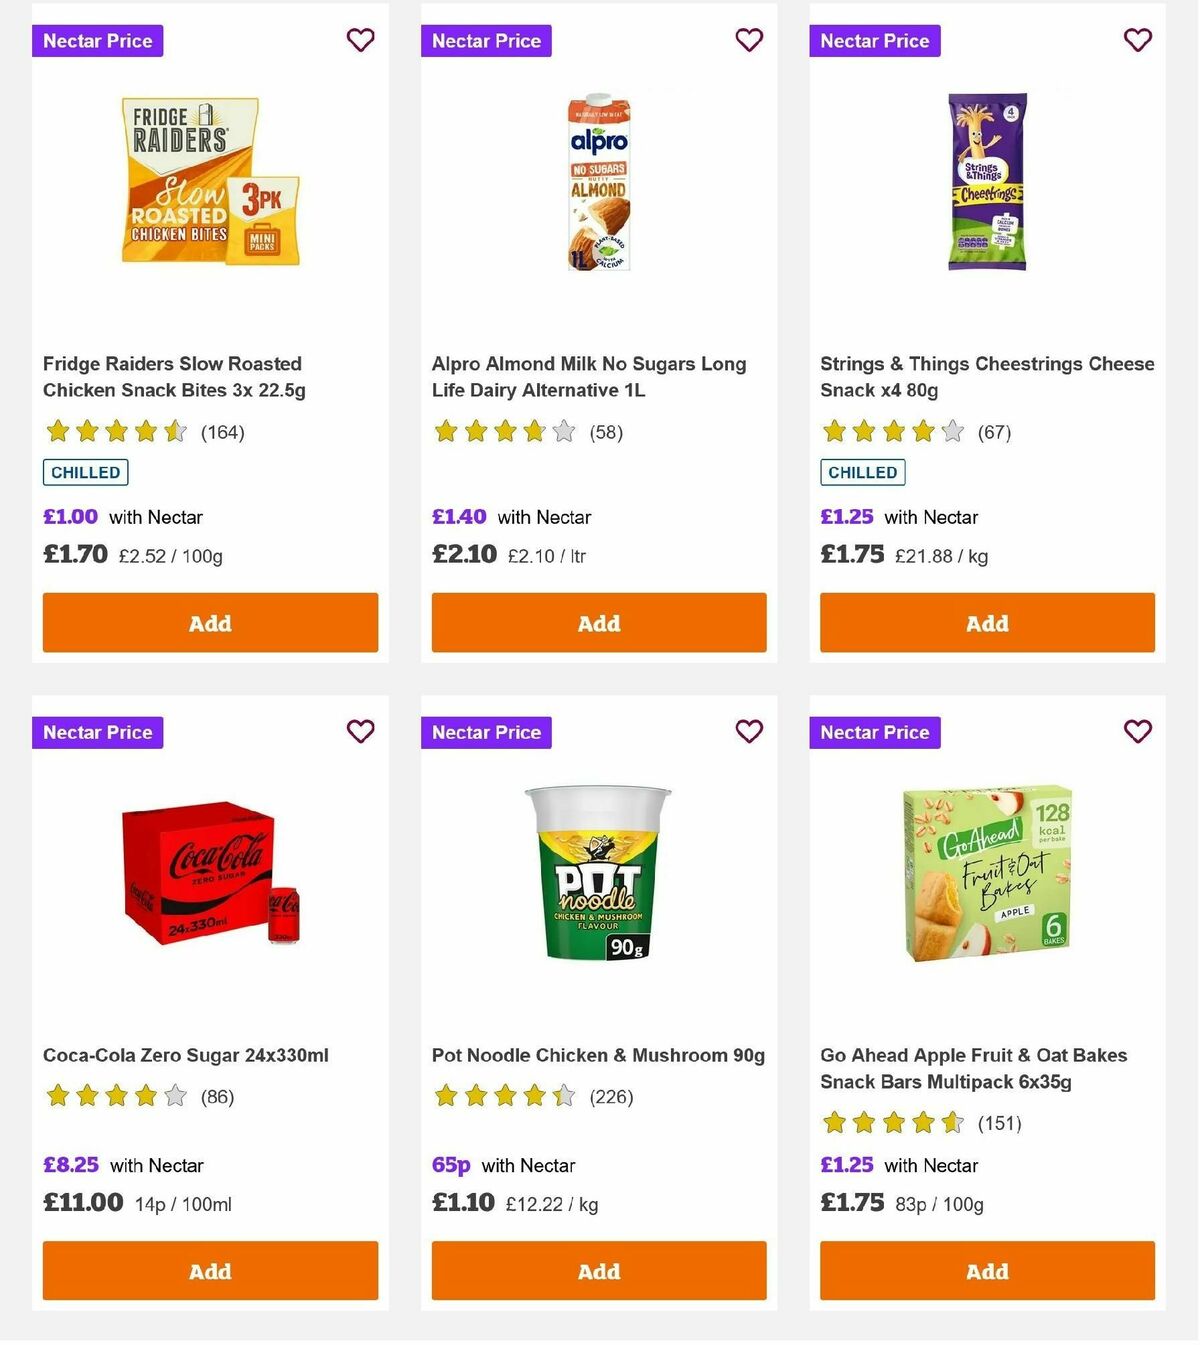Toggle favorite heart on Alpro Almond Milk
Screen dimensions: 1200x1345
749,40
